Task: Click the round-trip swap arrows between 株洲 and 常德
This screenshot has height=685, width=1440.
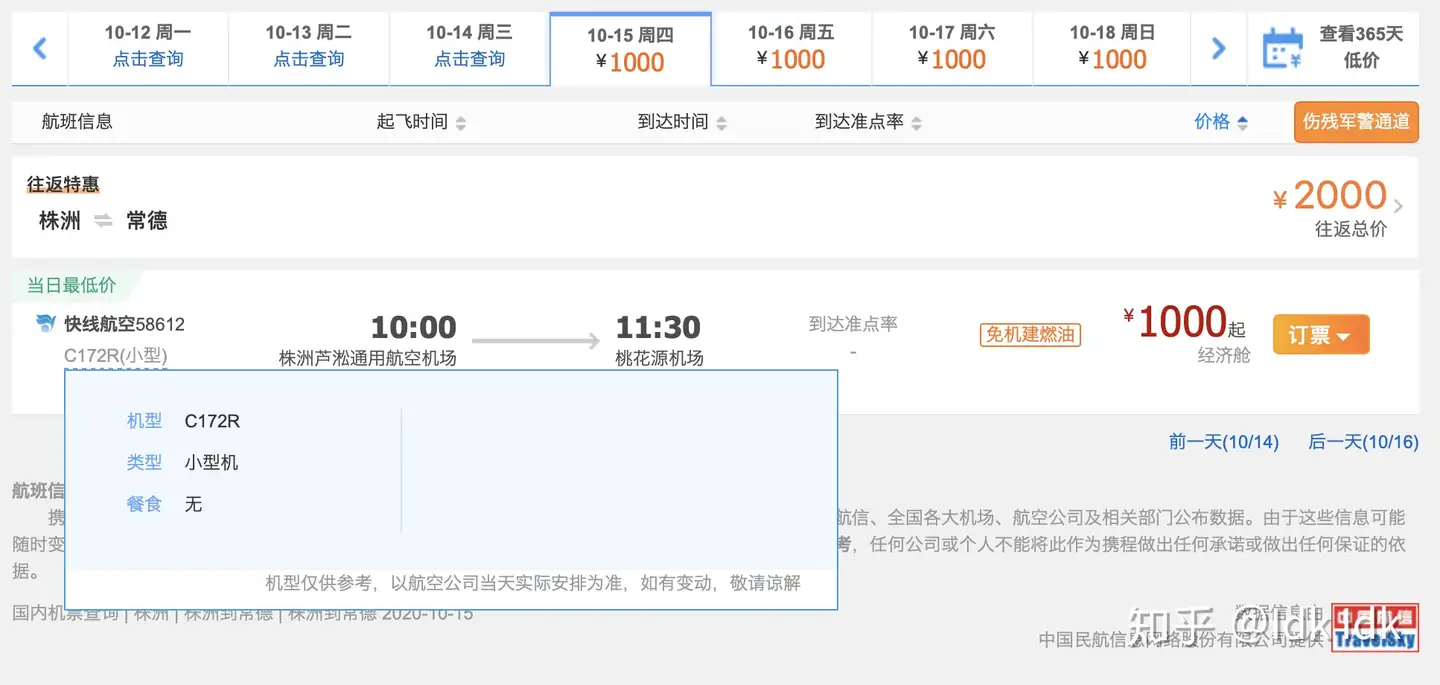Action: 103,221
